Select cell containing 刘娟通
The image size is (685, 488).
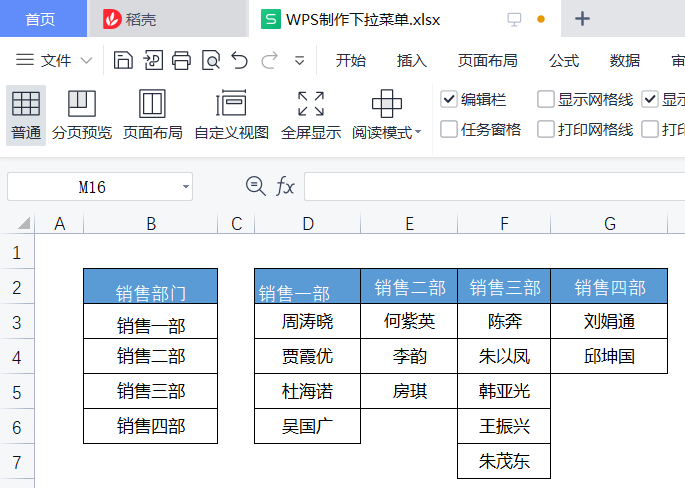tap(609, 321)
